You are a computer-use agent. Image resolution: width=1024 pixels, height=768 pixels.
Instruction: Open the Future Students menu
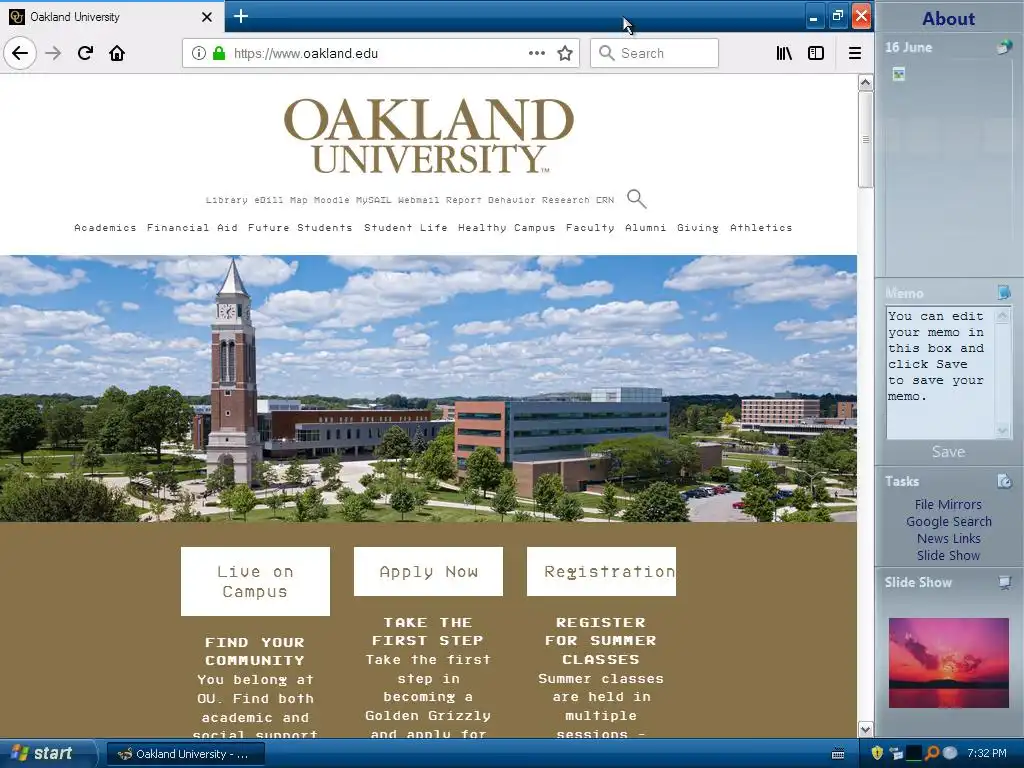pos(300,227)
